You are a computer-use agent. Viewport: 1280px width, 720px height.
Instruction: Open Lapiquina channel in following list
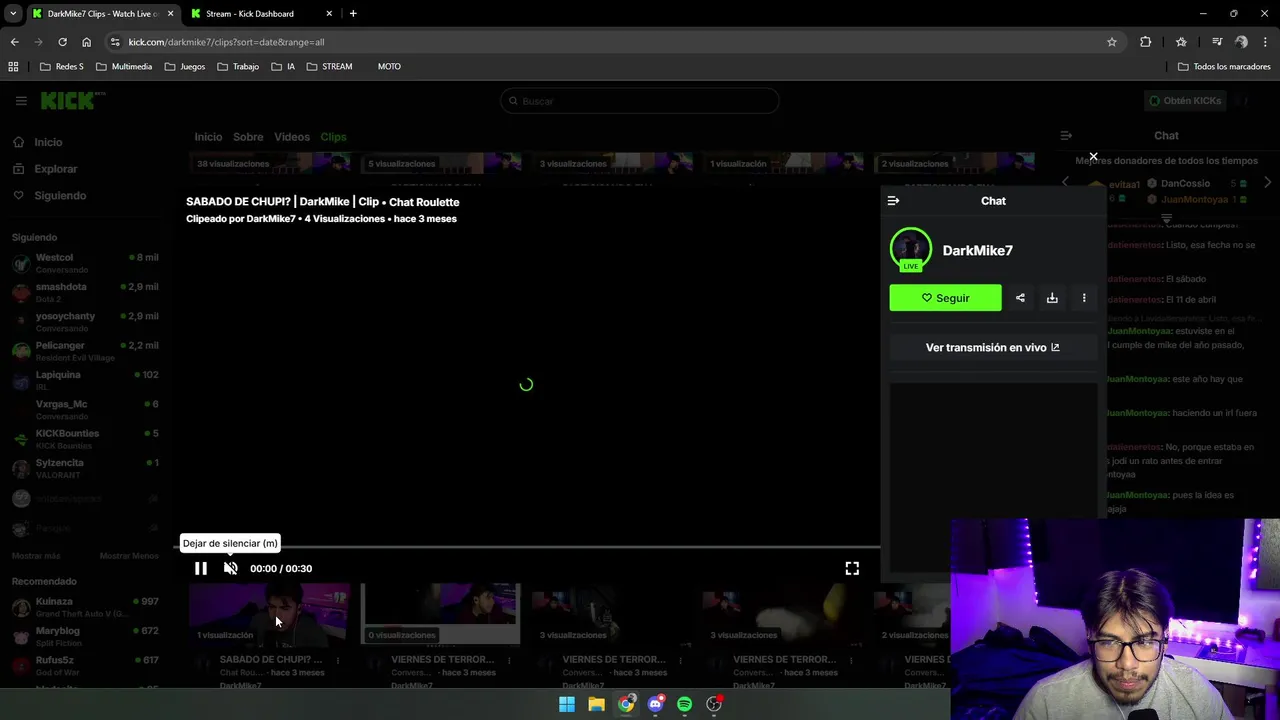85,380
